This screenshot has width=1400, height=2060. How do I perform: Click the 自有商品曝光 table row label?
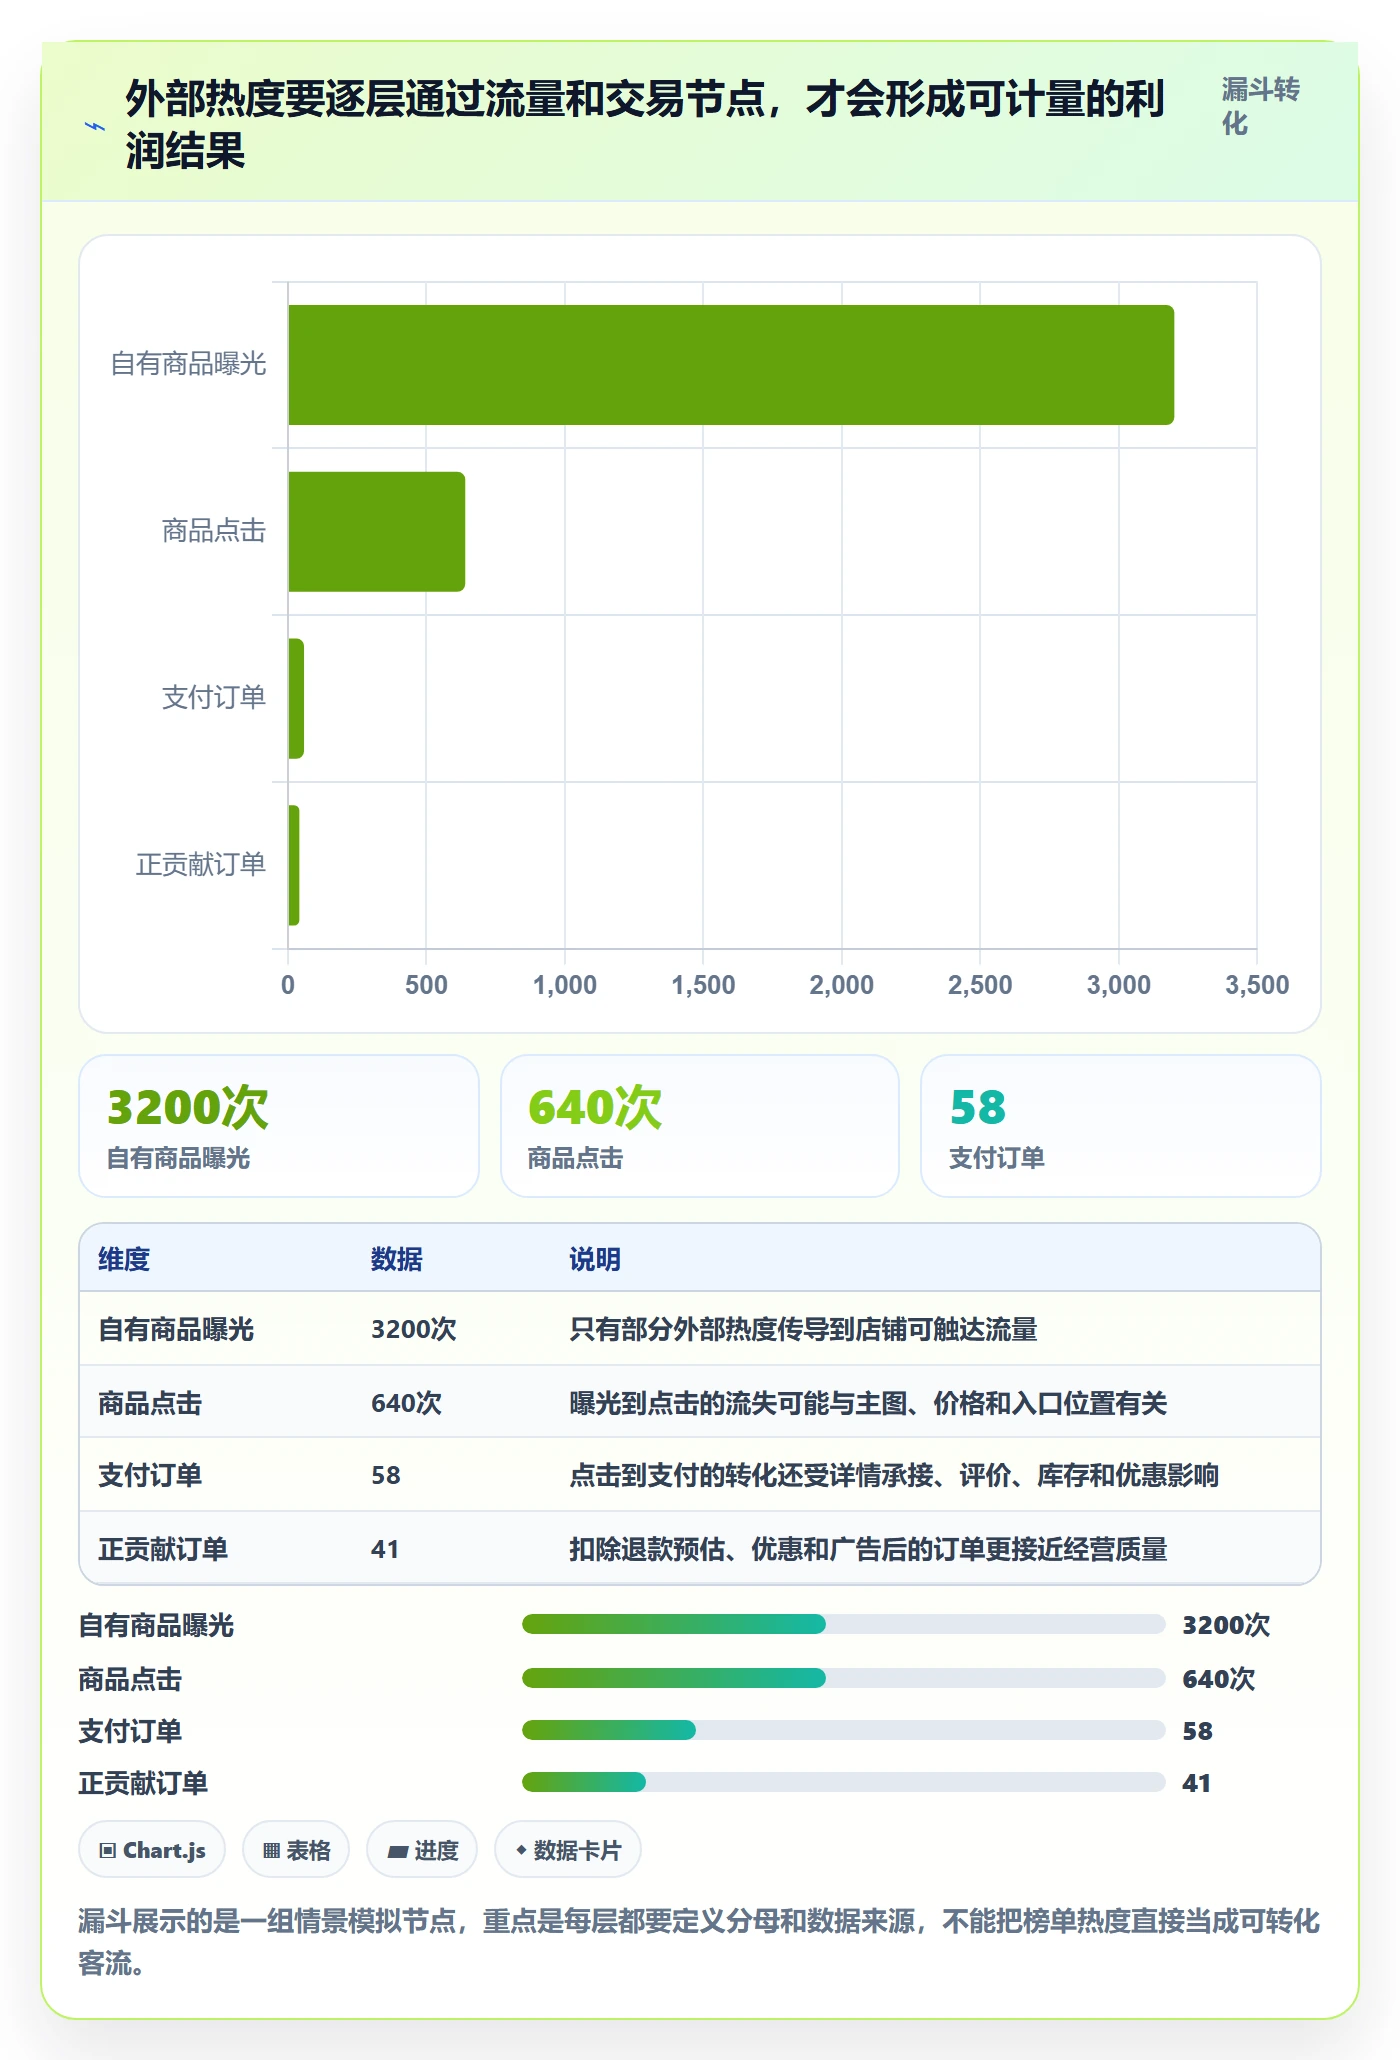[x=176, y=1329]
